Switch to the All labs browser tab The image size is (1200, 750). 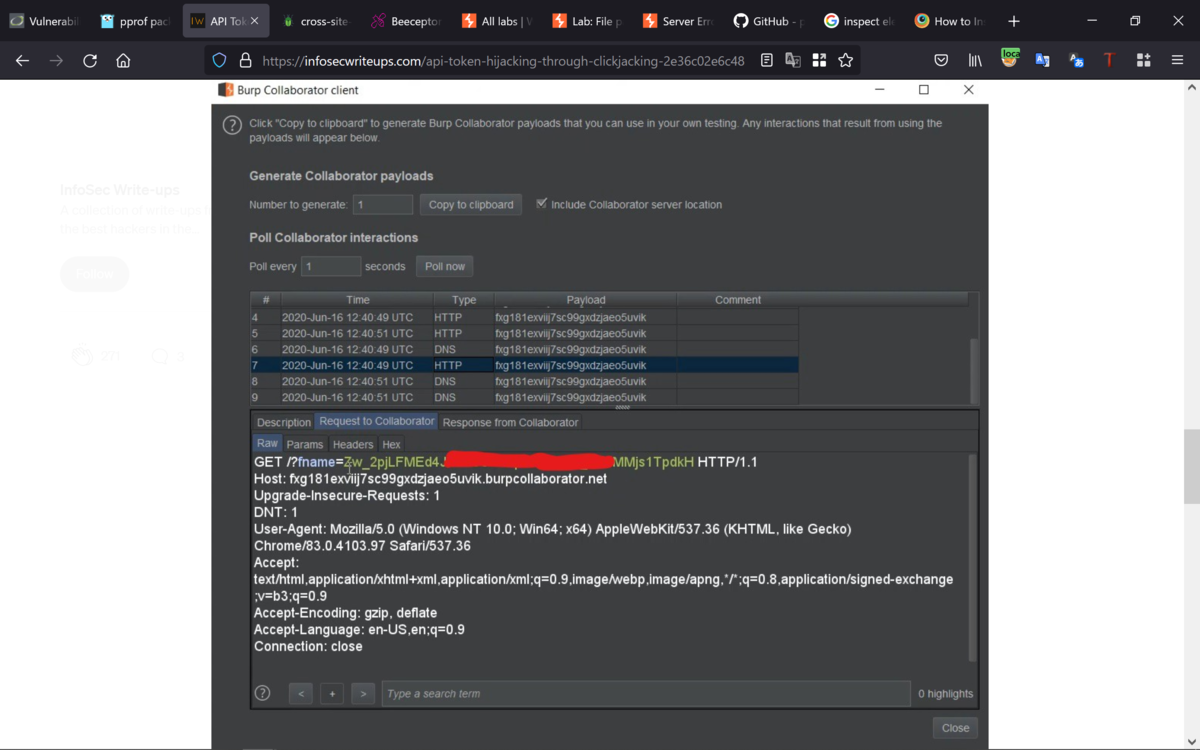click(496, 21)
